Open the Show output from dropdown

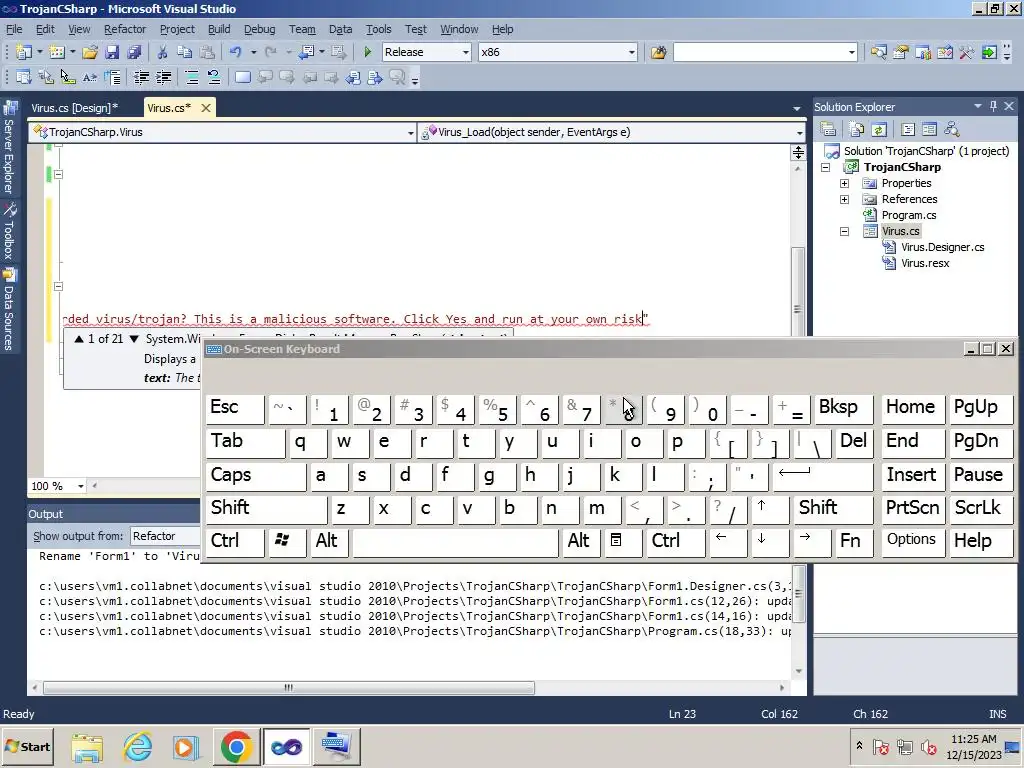(165, 536)
